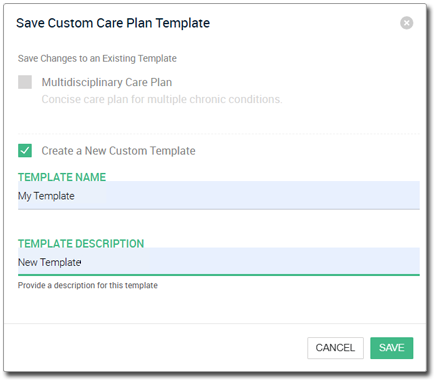Click the 'Concise care plan for multiple chronic conditions' text
The height and width of the screenshot is (381, 435).
click(162, 99)
